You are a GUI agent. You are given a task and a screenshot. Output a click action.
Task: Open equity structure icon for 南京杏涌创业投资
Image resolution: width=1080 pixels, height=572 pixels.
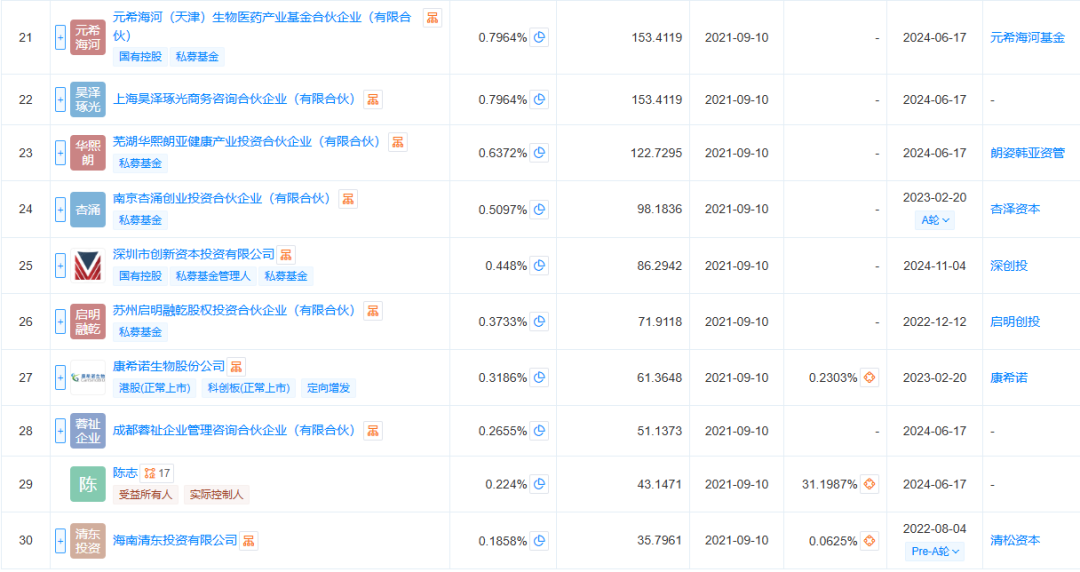[x=348, y=199]
